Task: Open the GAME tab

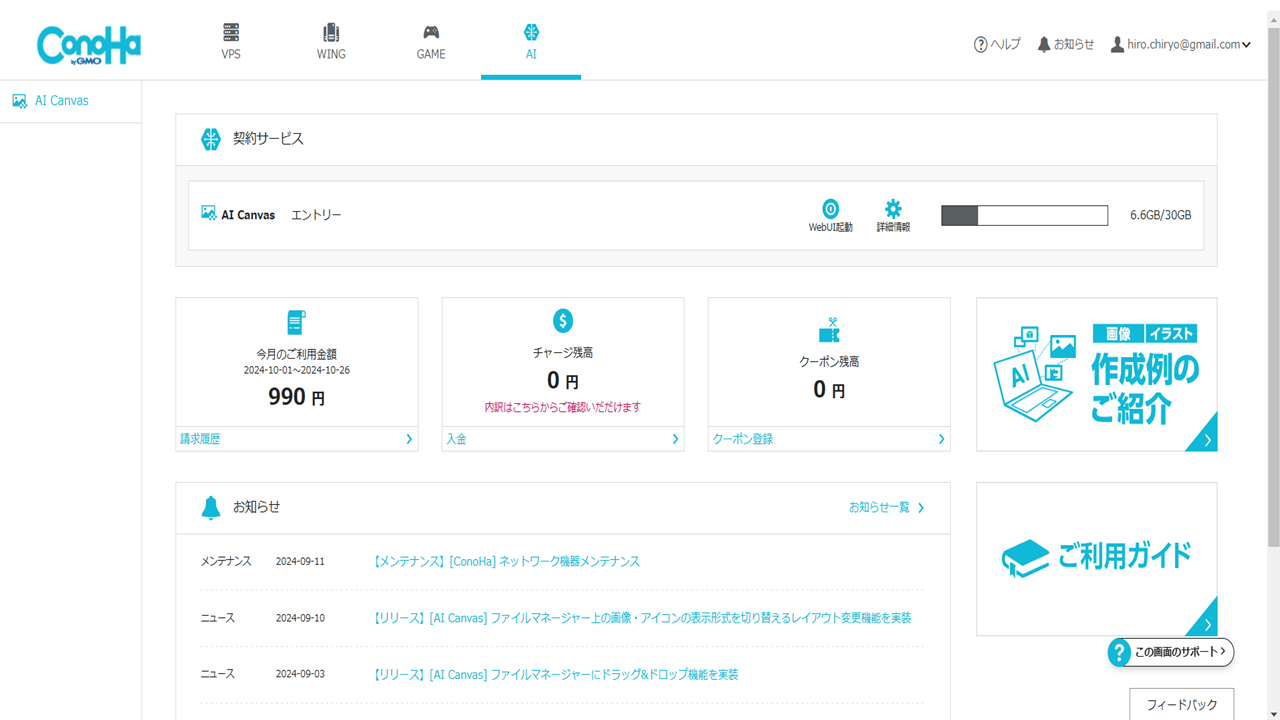Action: [x=431, y=40]
